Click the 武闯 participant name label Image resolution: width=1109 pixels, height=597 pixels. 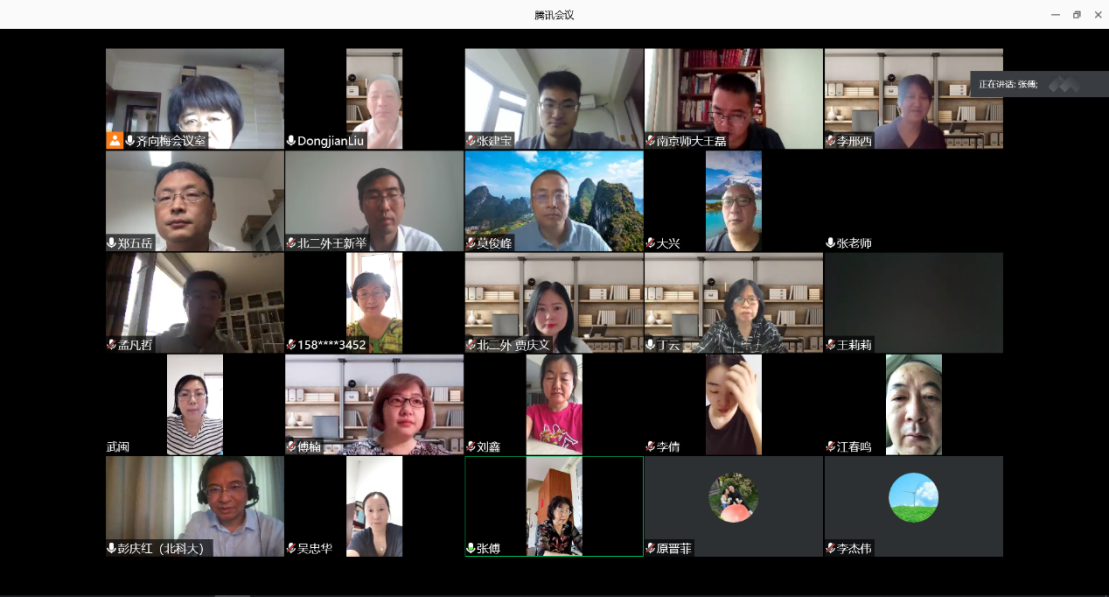click(118, 447)
